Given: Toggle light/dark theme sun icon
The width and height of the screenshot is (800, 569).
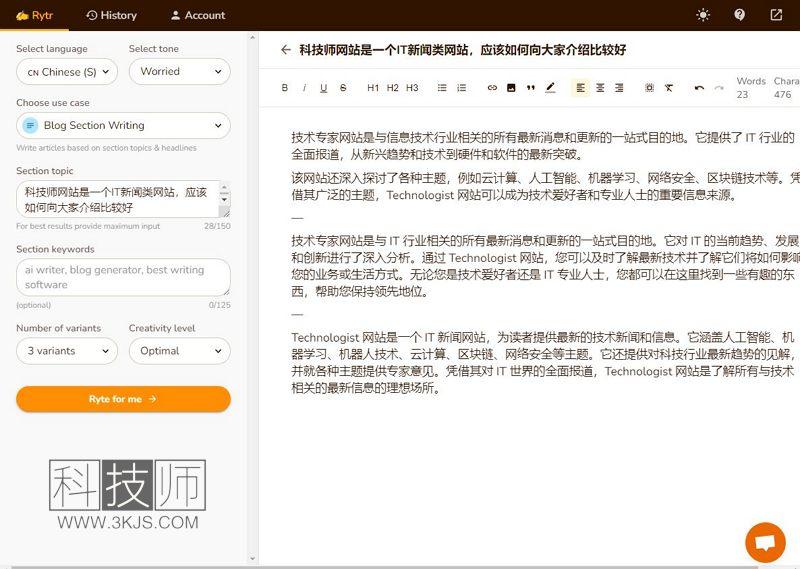Looking at the screenshot, I should [703, 15].
